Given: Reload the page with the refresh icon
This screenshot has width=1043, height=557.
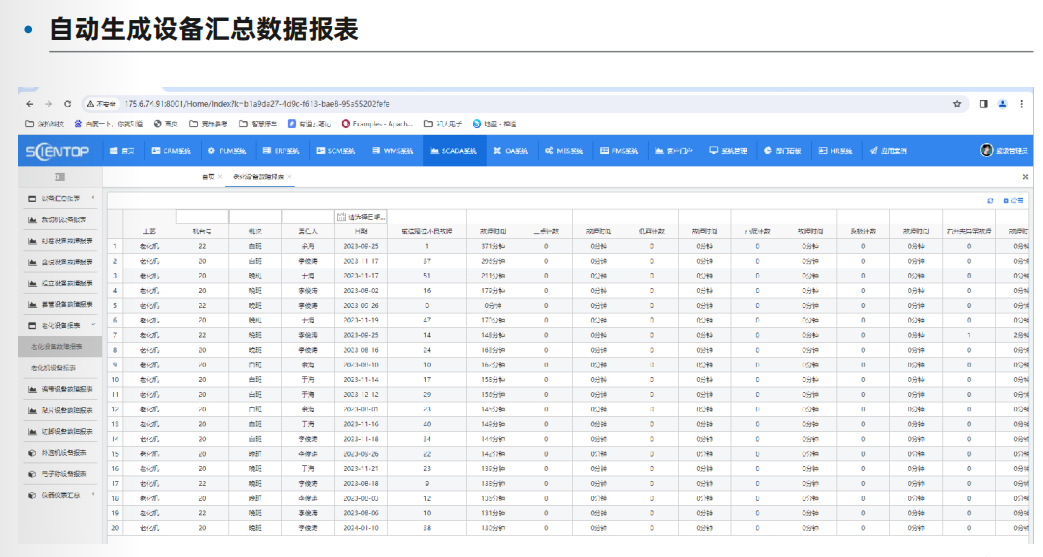Looking at the screenshot, I should point(67,104).
